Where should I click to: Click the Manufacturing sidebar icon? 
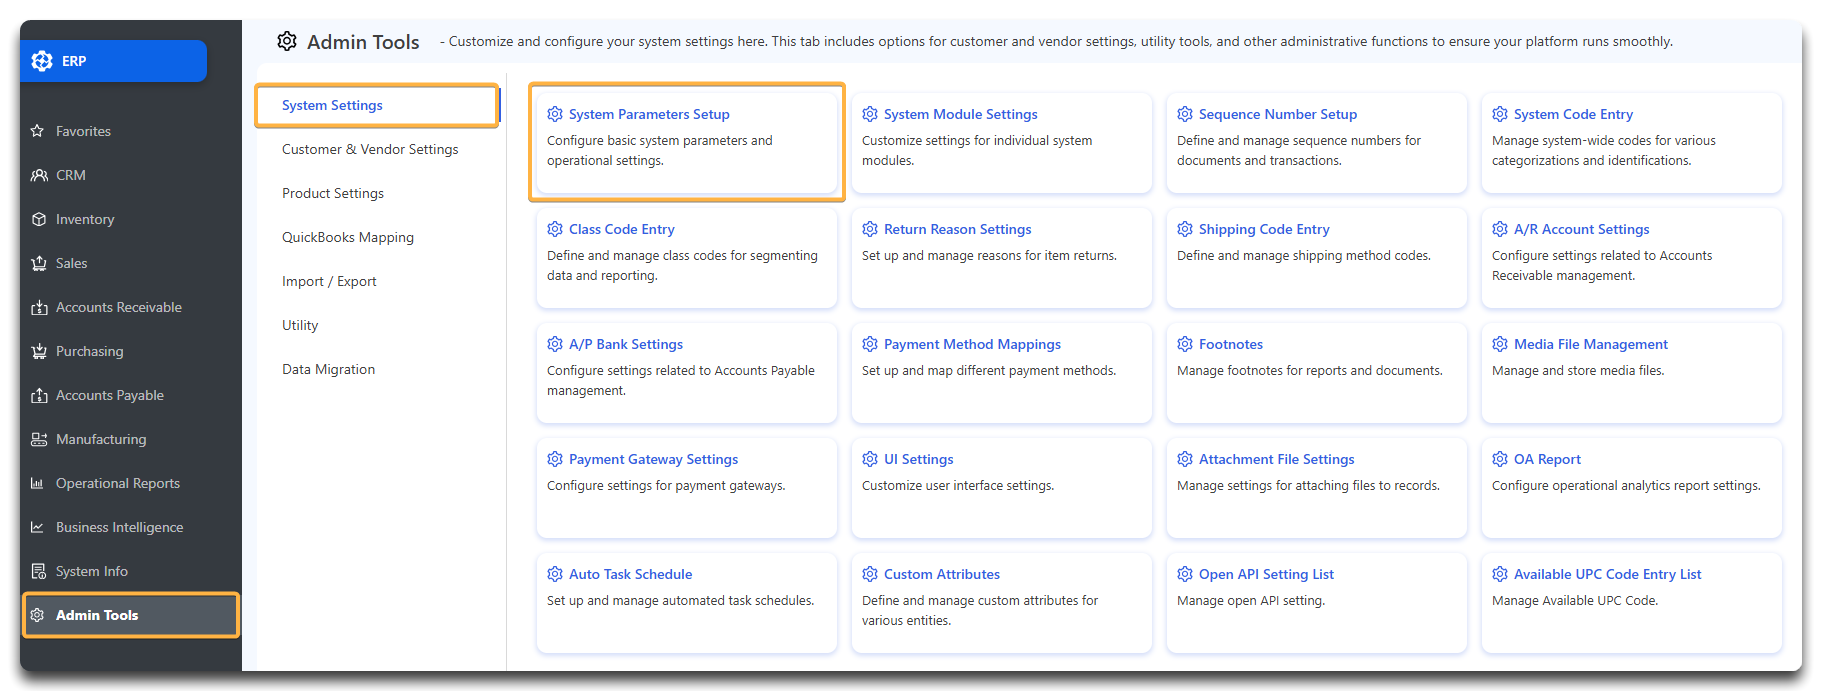[39, 439]
